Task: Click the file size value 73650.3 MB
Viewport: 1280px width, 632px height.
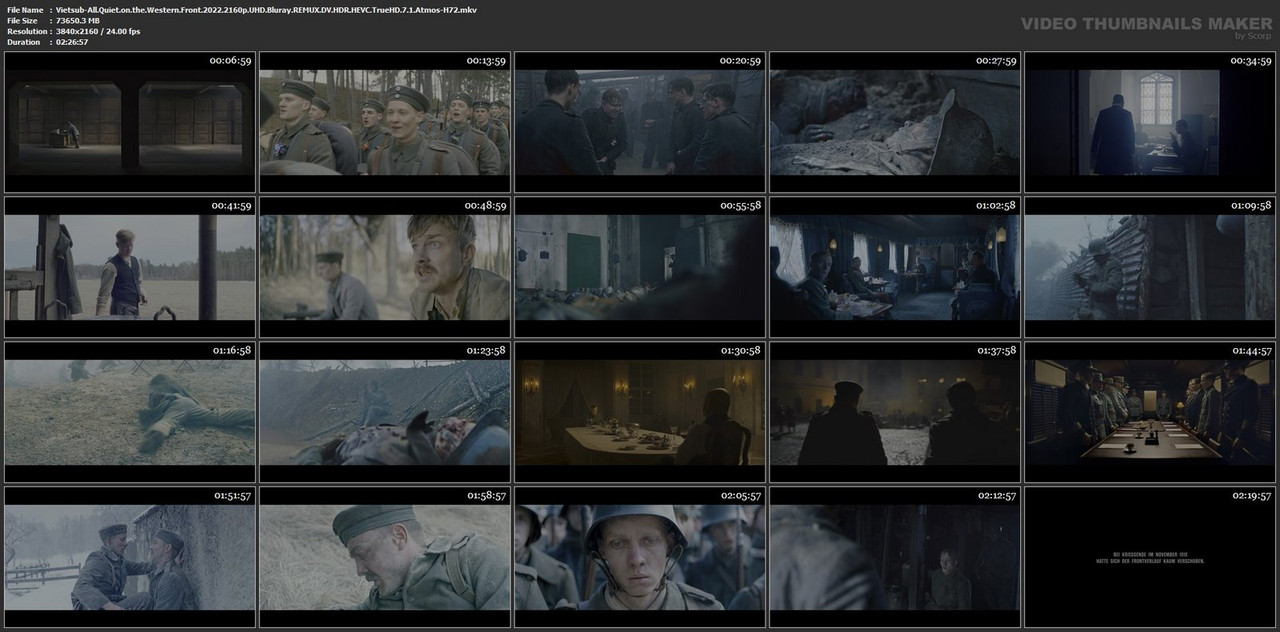Action: coord(78,20)
